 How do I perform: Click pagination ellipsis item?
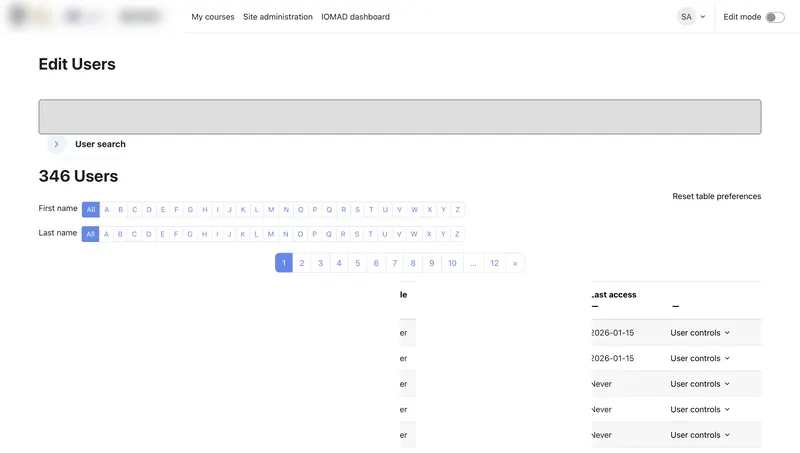point(473,263)
